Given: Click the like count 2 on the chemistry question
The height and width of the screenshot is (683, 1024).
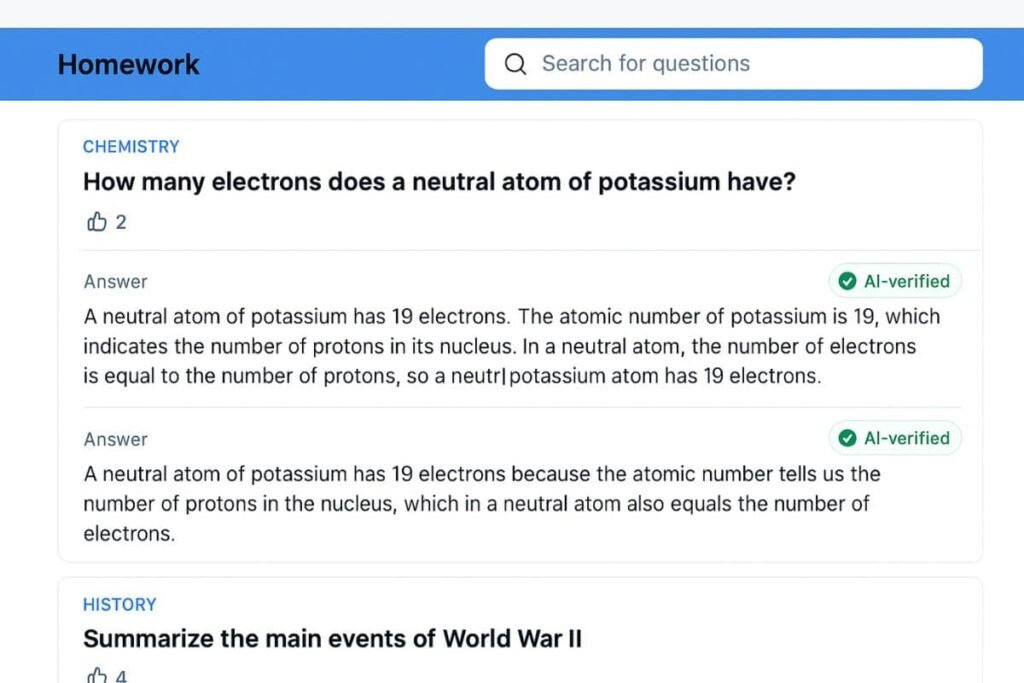Looking at the screenshot, I should 121,222.
